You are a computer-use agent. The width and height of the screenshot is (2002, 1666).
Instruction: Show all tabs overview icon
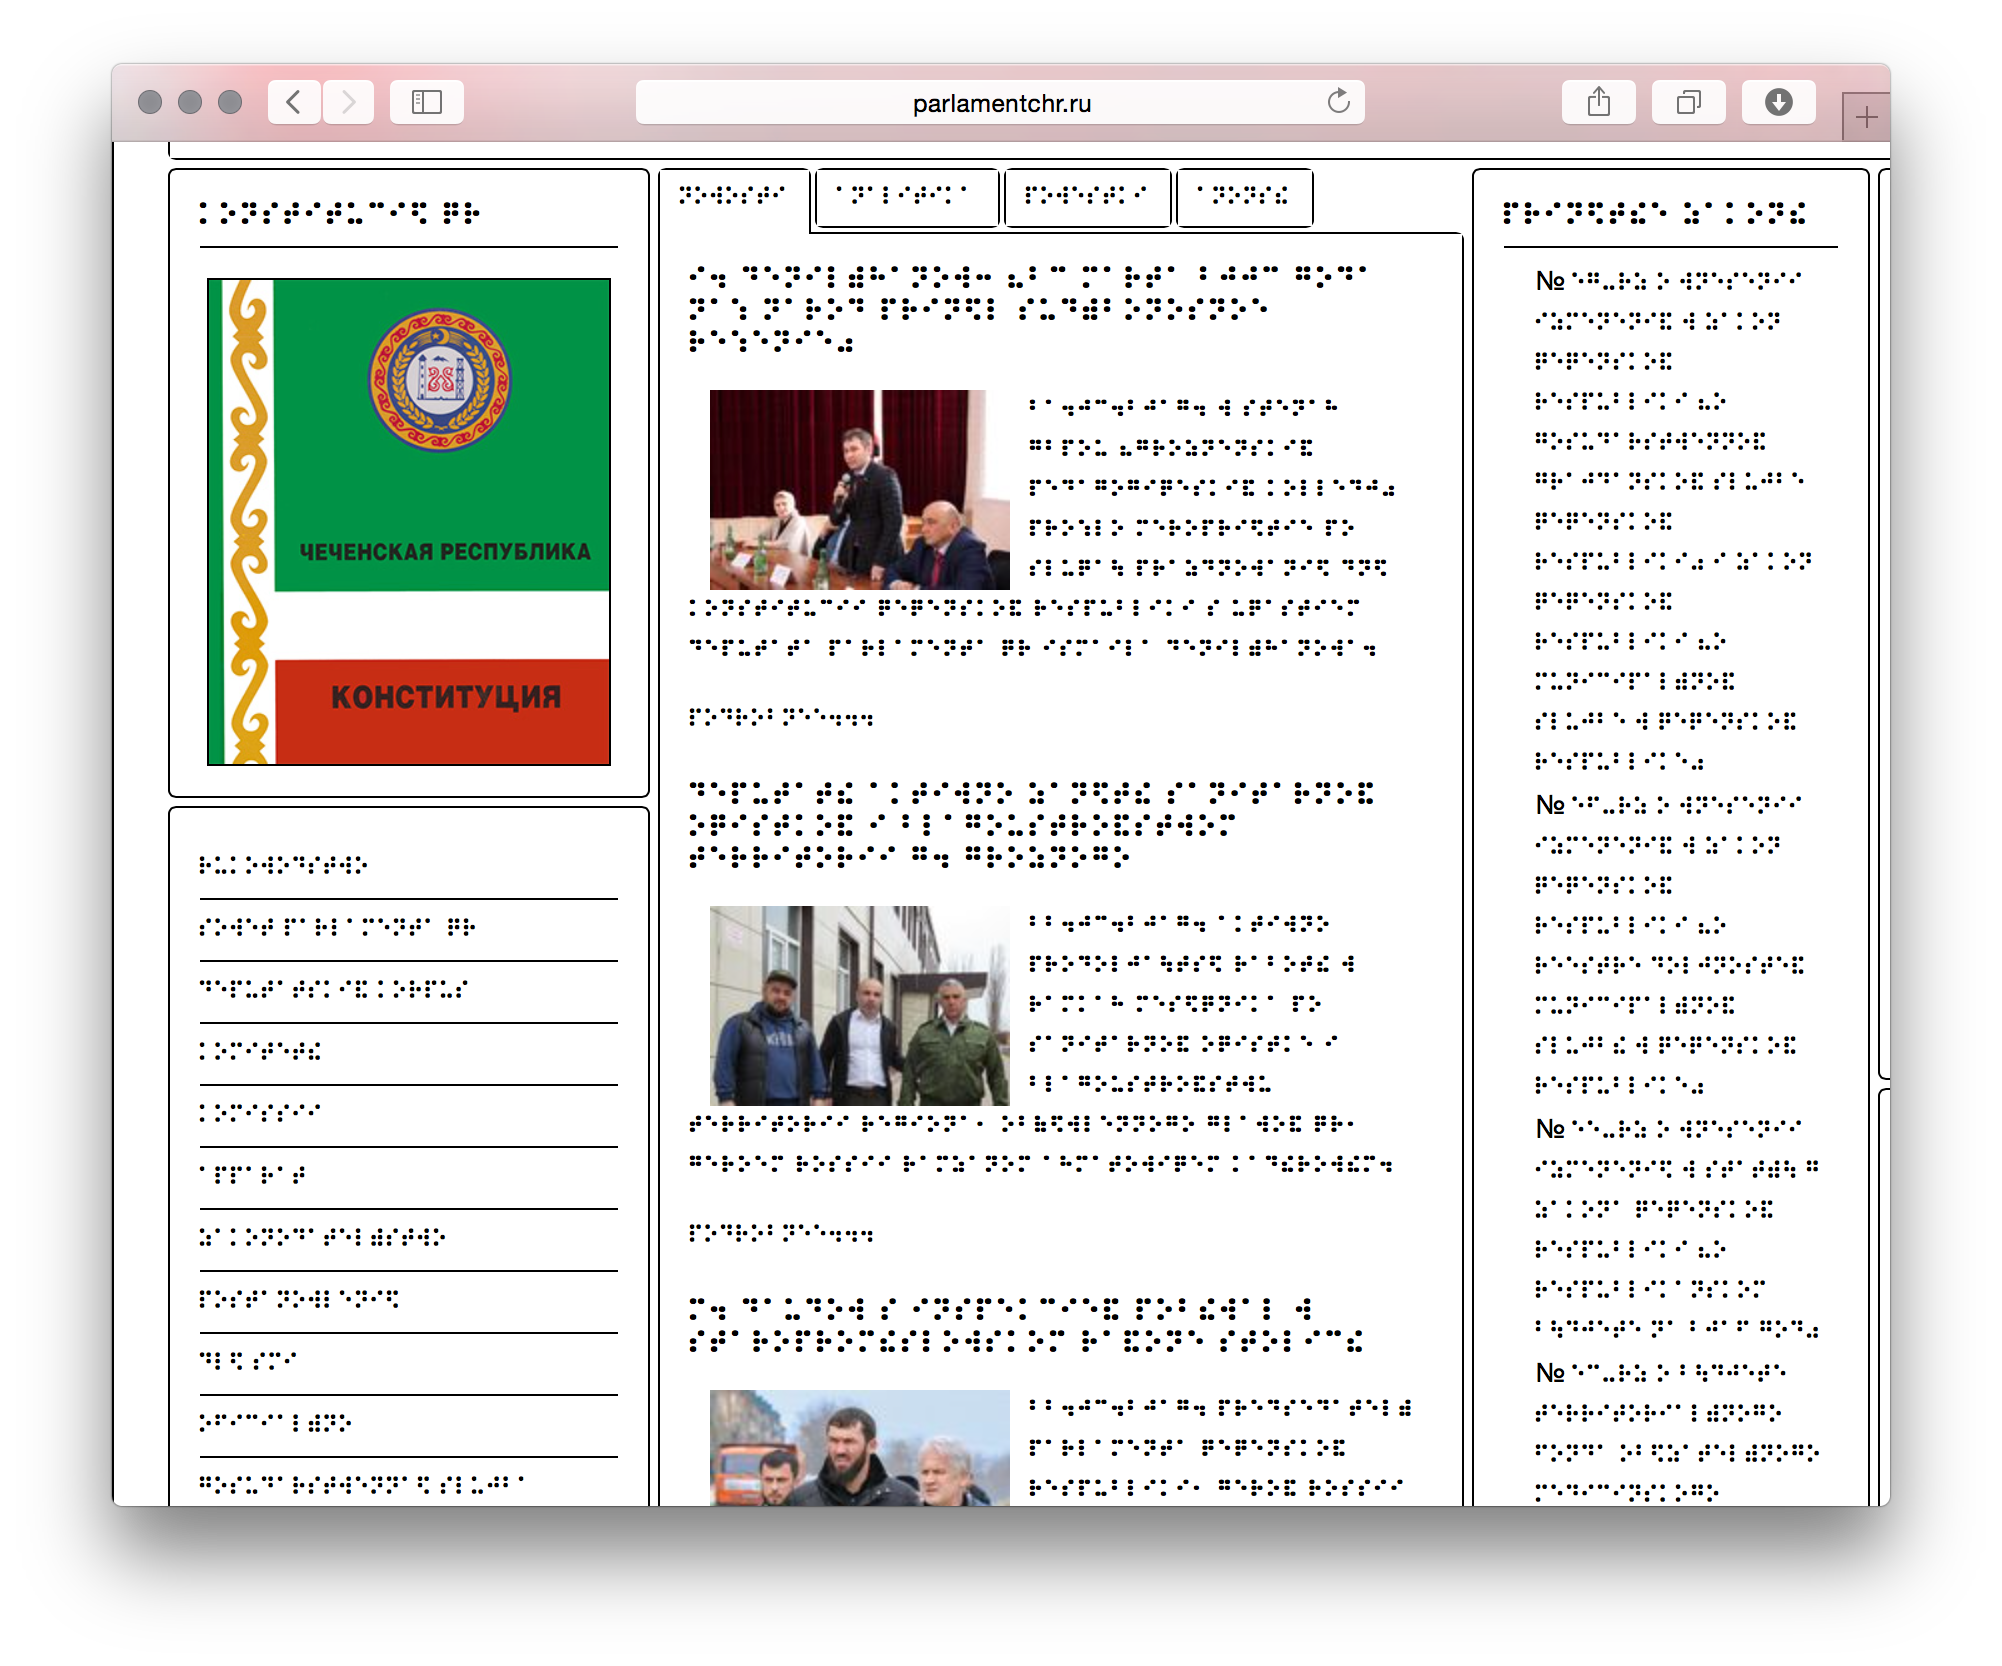[1688, 102]
